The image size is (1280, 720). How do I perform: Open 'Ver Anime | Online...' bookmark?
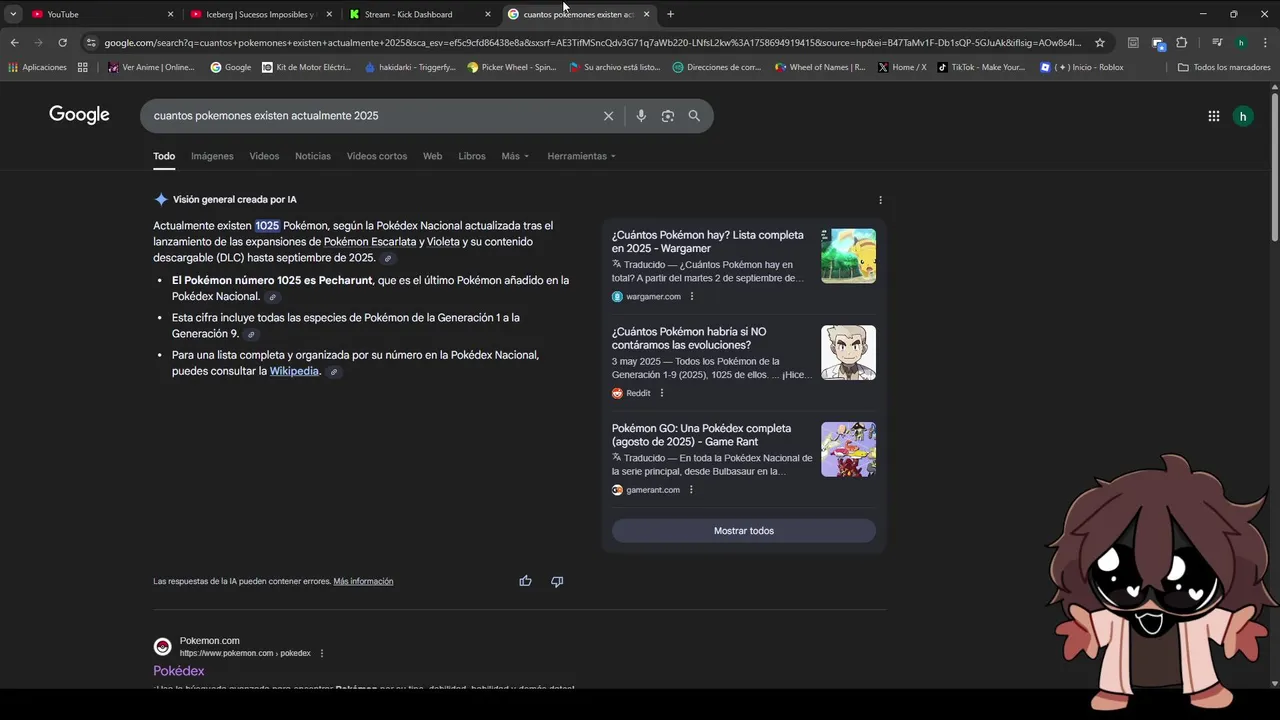coord(150,67)
